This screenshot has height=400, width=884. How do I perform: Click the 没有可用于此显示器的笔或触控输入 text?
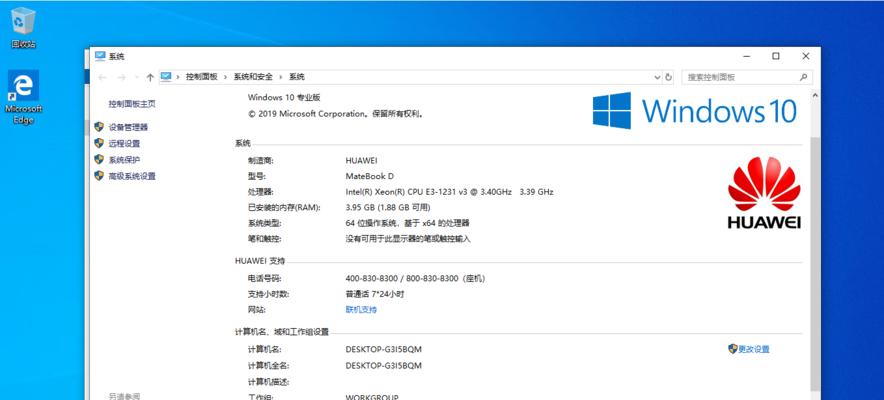pyautogui.click(x=408, y=239)
